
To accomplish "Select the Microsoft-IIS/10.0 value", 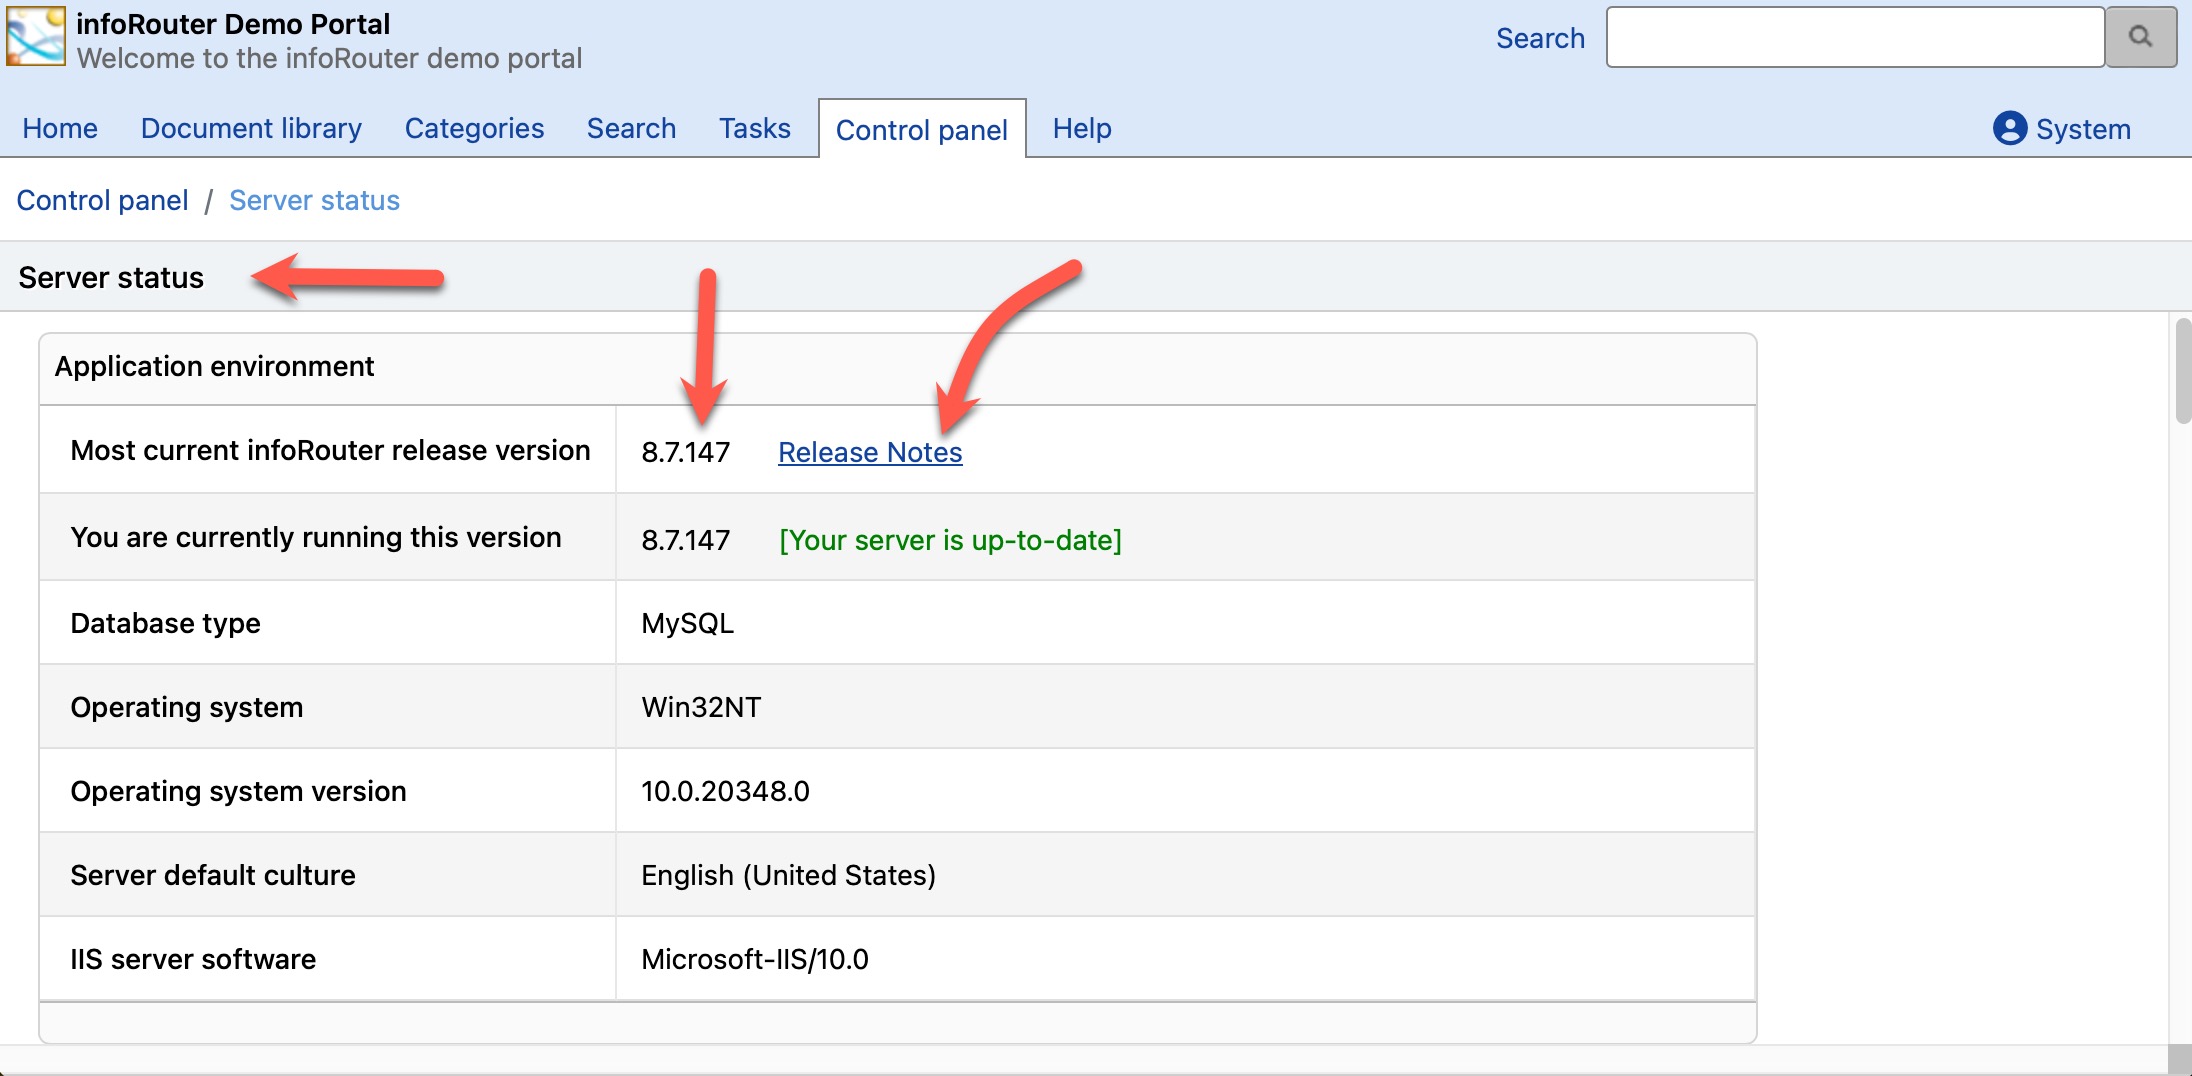I will coord(755,959).
